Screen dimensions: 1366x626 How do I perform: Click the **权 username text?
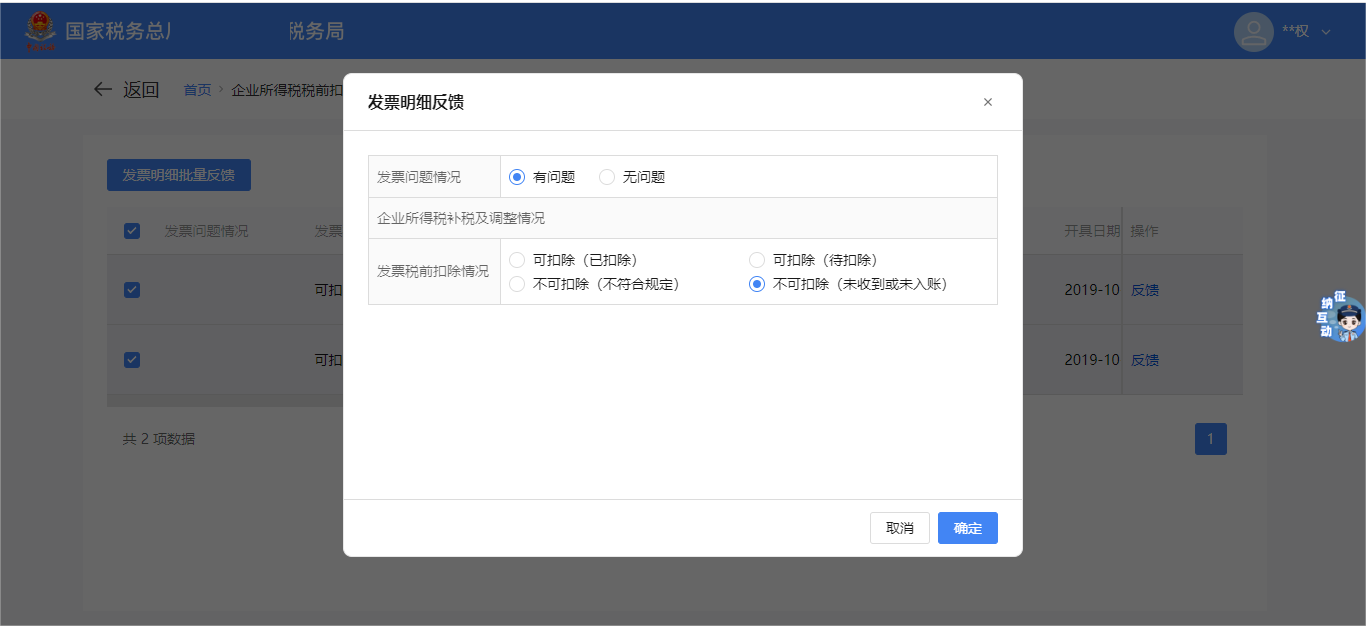[x=1296, y=32]
